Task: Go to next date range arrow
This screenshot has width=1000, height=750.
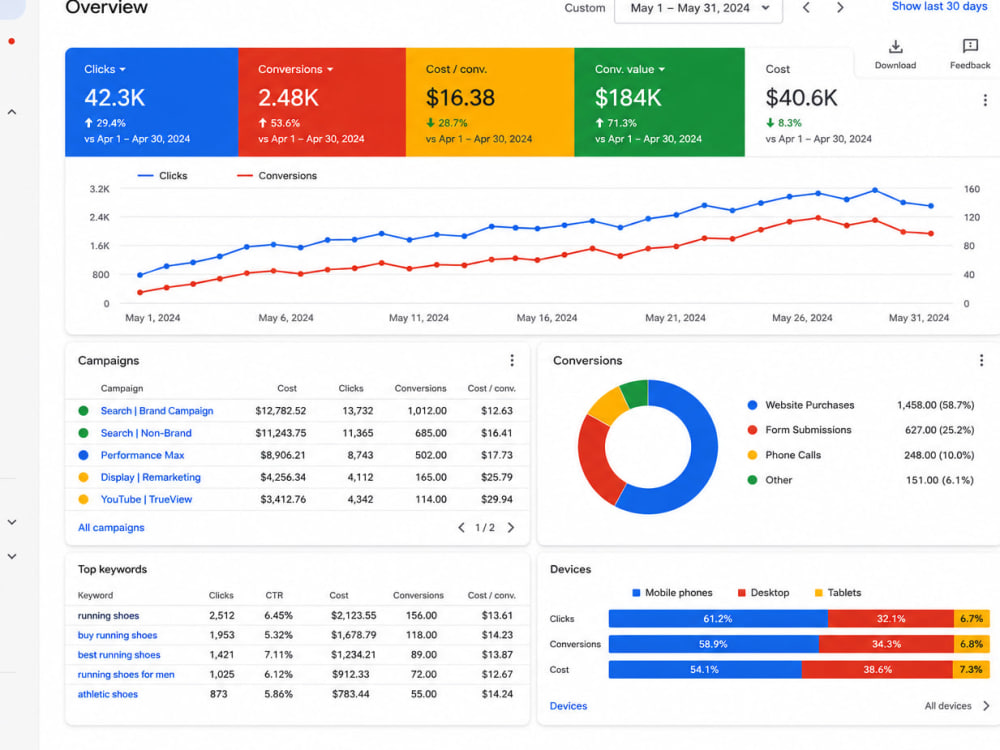Action: [x=840, y=8]
